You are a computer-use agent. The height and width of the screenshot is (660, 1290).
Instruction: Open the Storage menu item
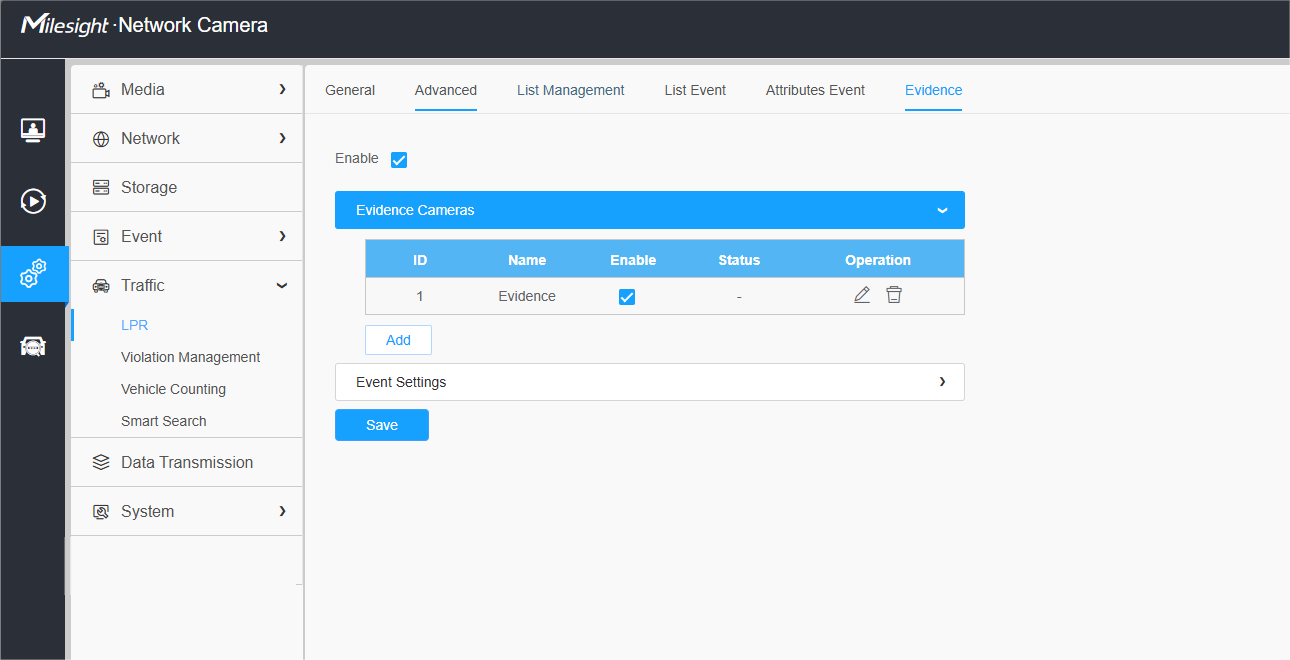[187, 187]
